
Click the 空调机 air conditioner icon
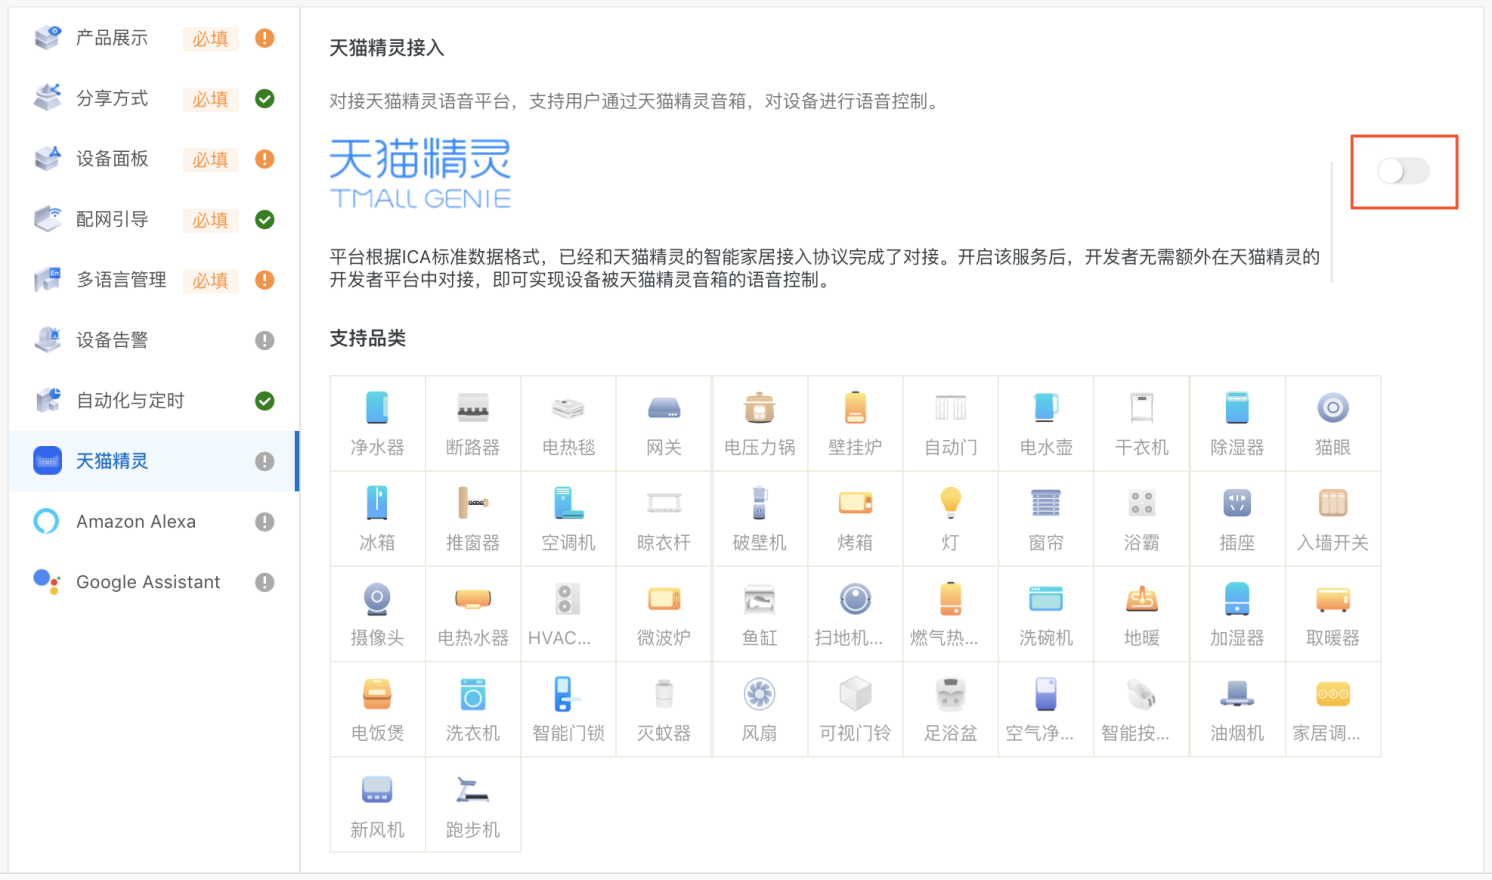coord(568,503)
